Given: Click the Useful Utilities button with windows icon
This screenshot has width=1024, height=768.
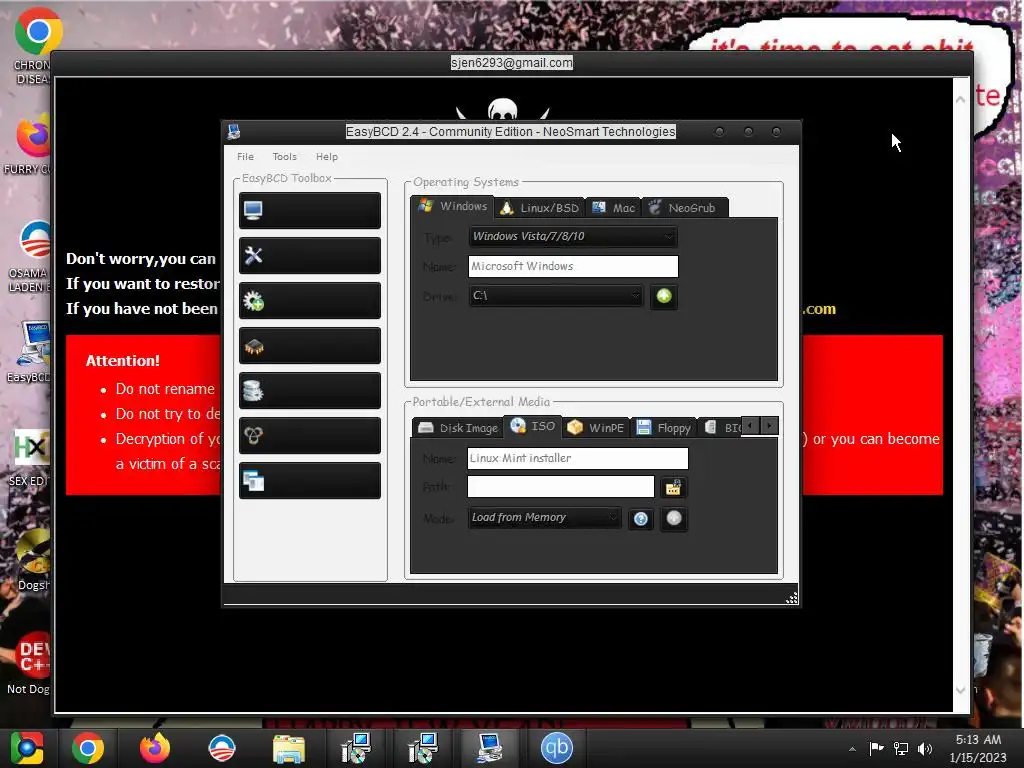Looking at the screenshot, I should 310,481.
